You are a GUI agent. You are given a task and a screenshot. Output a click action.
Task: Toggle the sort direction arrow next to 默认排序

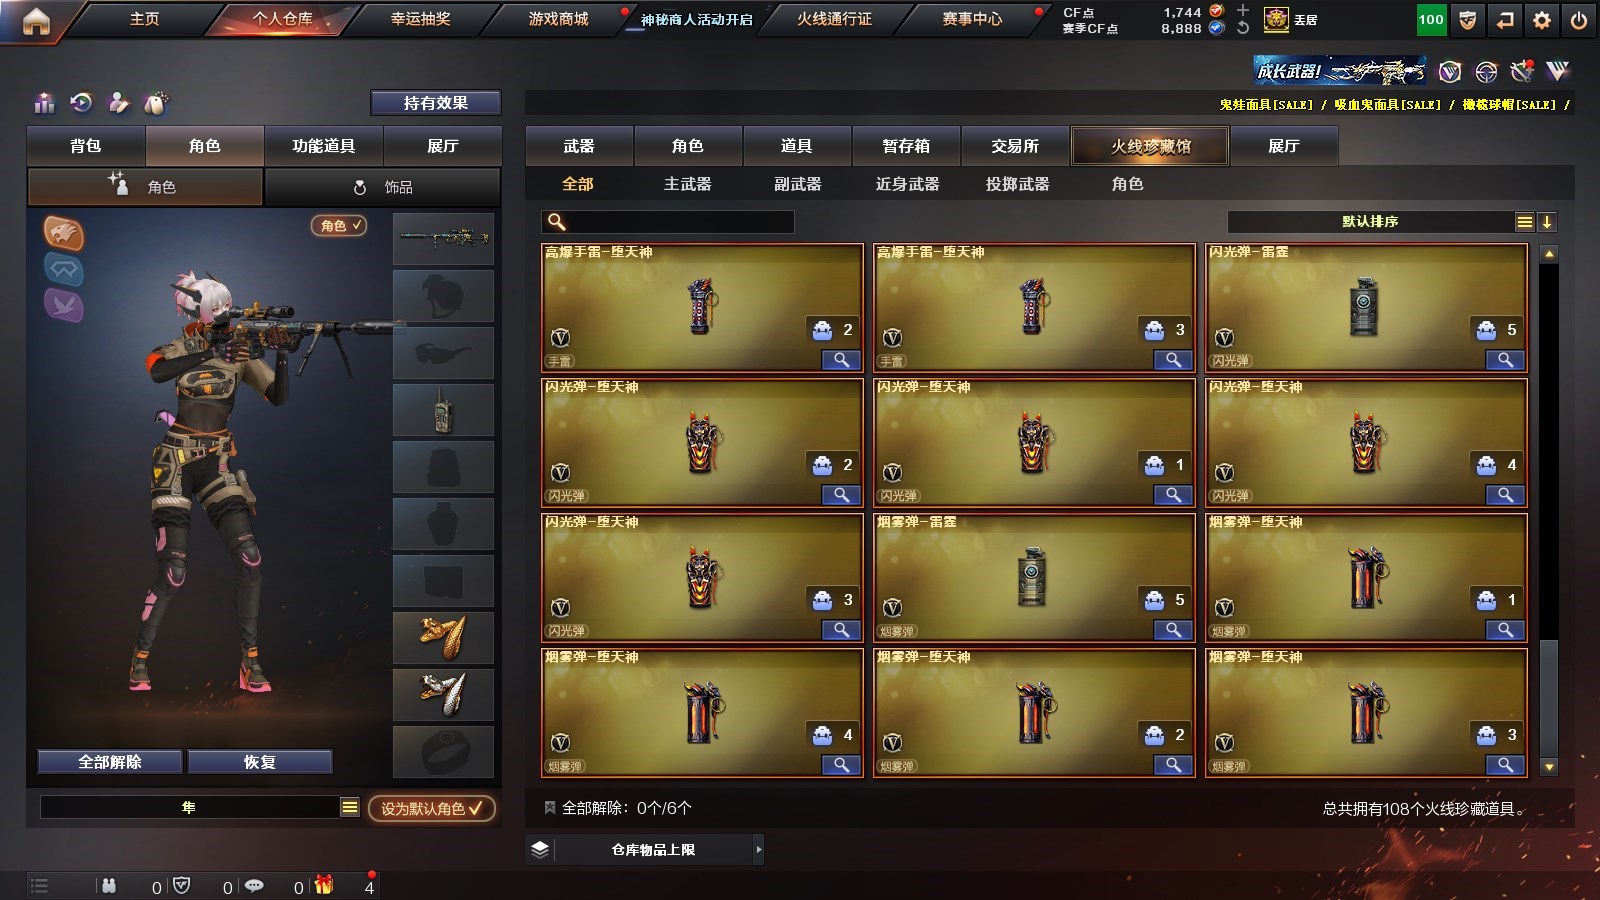pos(1547,222)
